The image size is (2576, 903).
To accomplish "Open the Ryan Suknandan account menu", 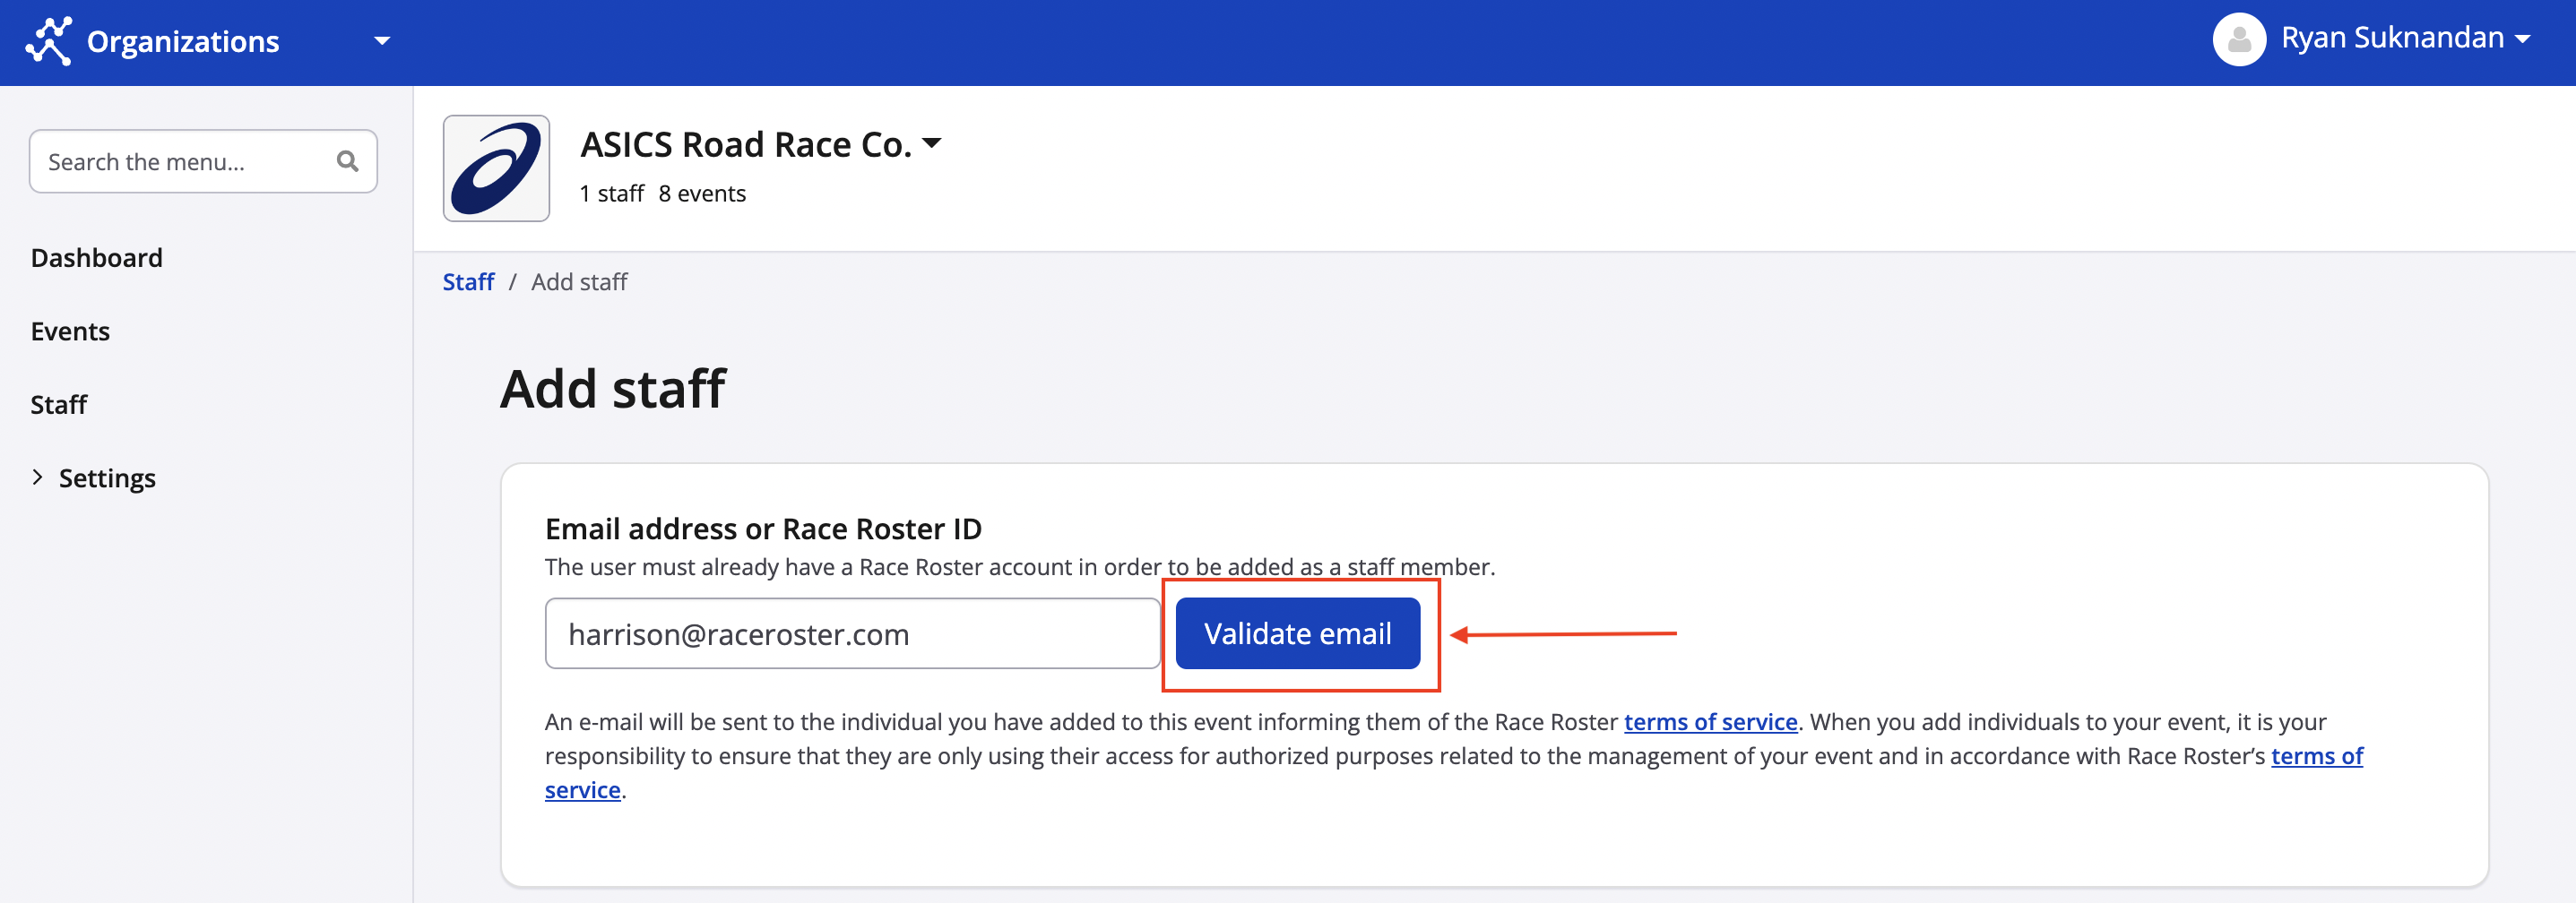I will (x=2404, y=38).
